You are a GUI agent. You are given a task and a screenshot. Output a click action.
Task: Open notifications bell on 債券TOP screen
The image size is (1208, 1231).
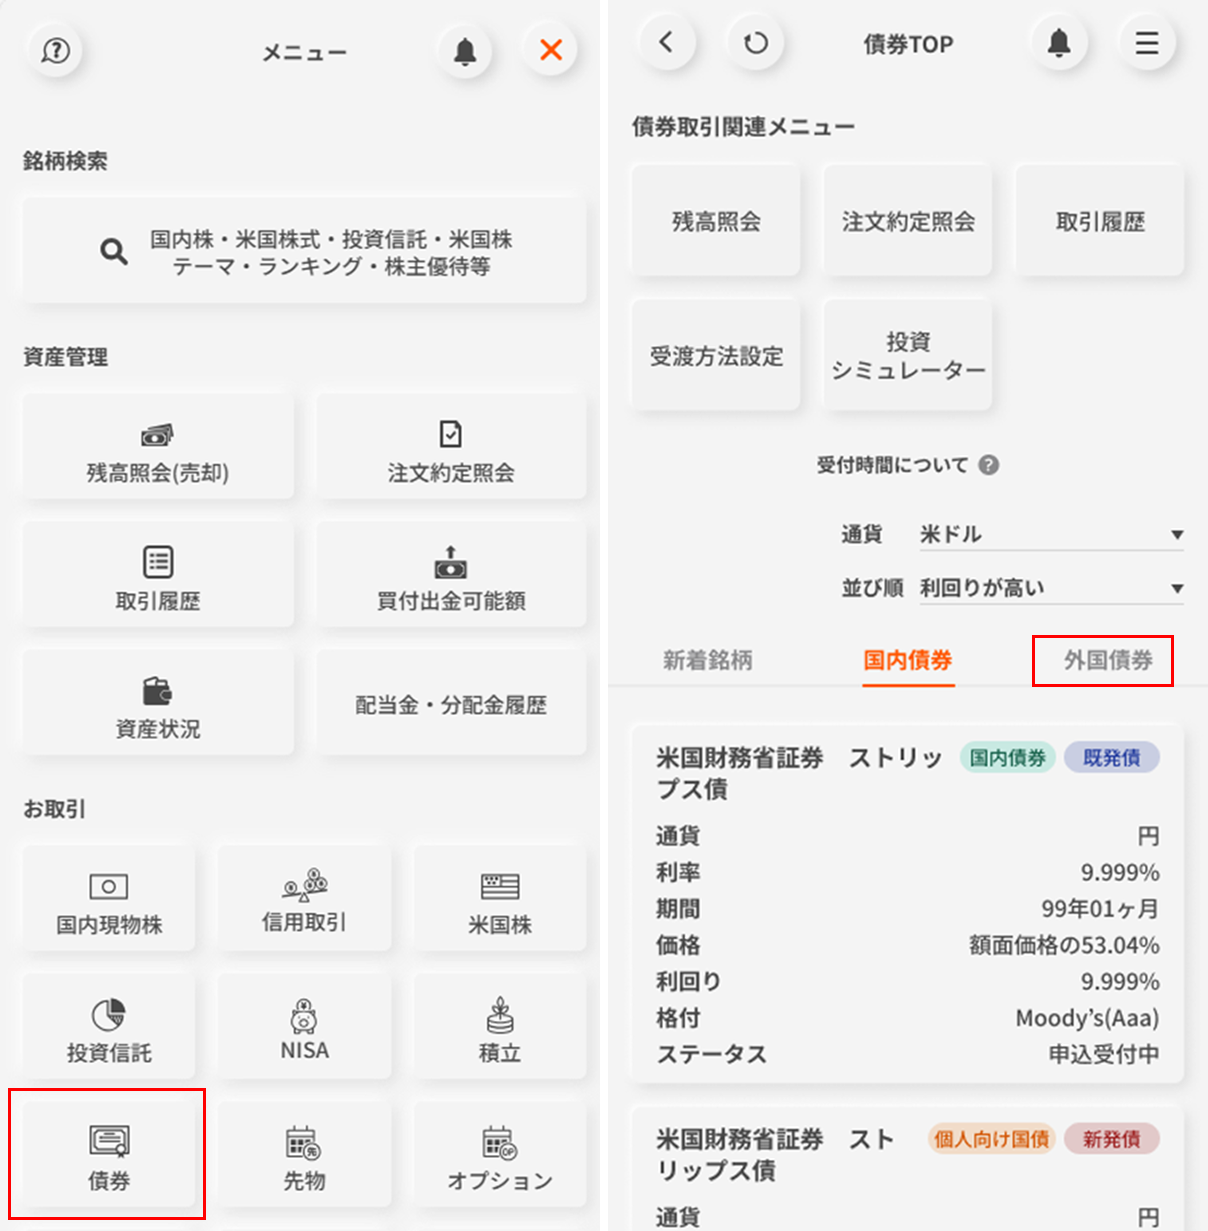[1059, 43]
